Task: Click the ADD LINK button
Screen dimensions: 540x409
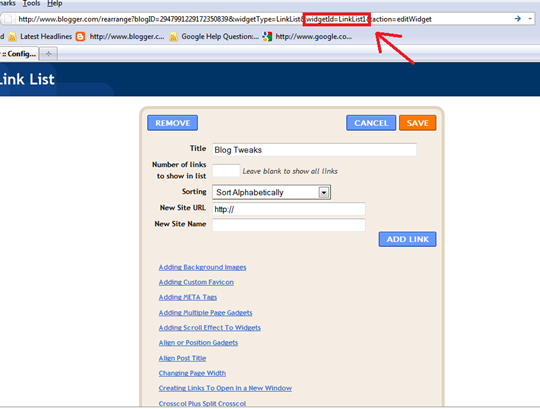Action: coord(407,239)
